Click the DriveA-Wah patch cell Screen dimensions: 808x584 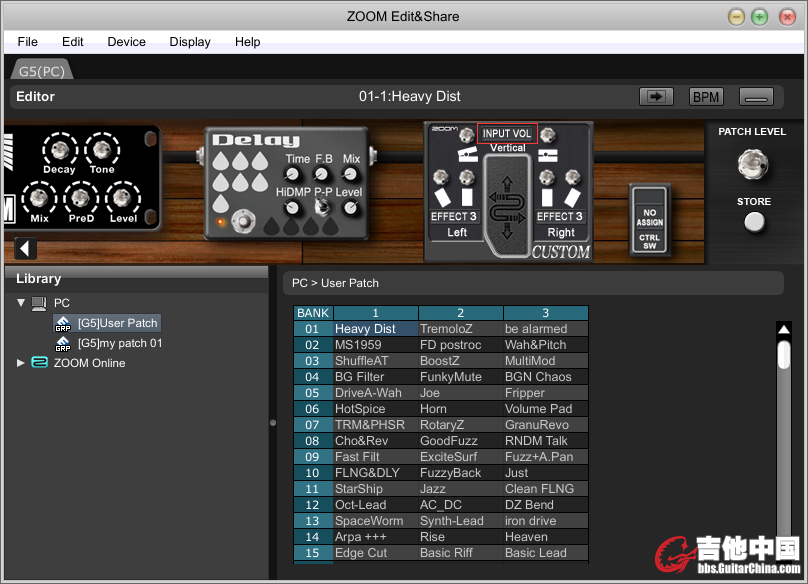(x=376, y=393)
